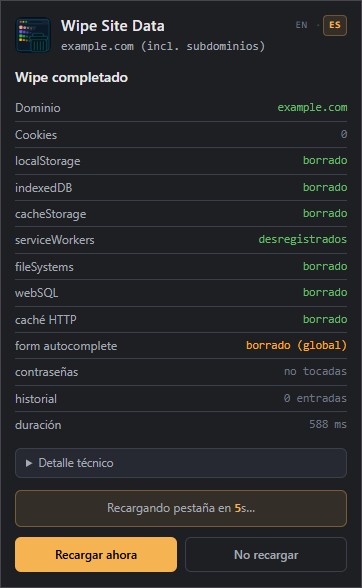Click the indexedDB label
Viewport: 362px width, 588px height.
click(x=44, y=188)
